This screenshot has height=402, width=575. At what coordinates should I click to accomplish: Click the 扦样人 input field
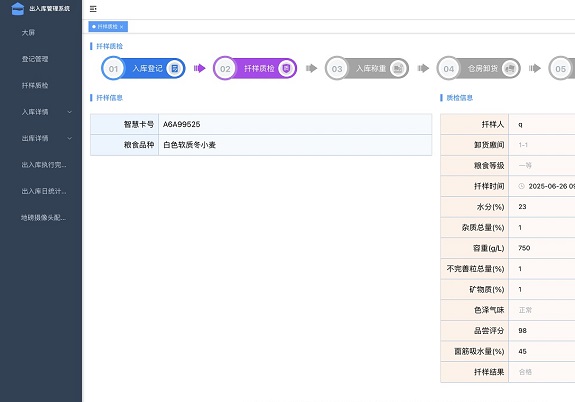click(x=542, y=124)
